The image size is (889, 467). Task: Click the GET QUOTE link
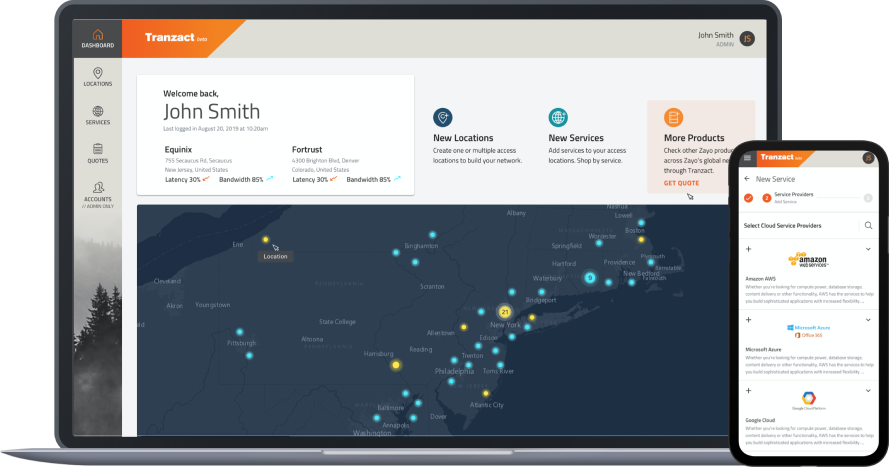point(681,183)
